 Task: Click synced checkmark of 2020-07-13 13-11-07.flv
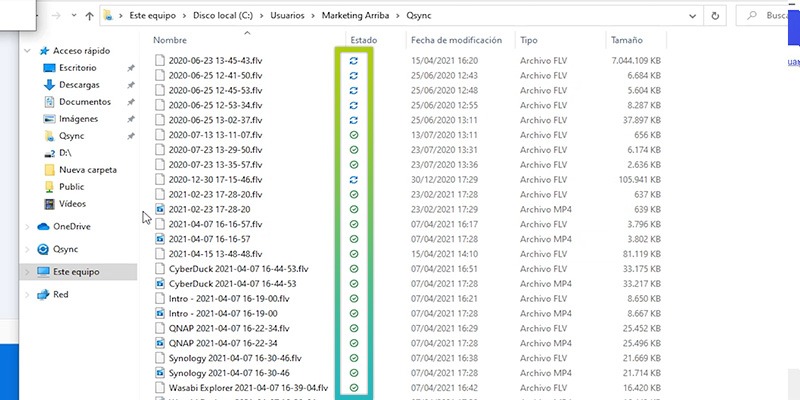pos(354,135)
